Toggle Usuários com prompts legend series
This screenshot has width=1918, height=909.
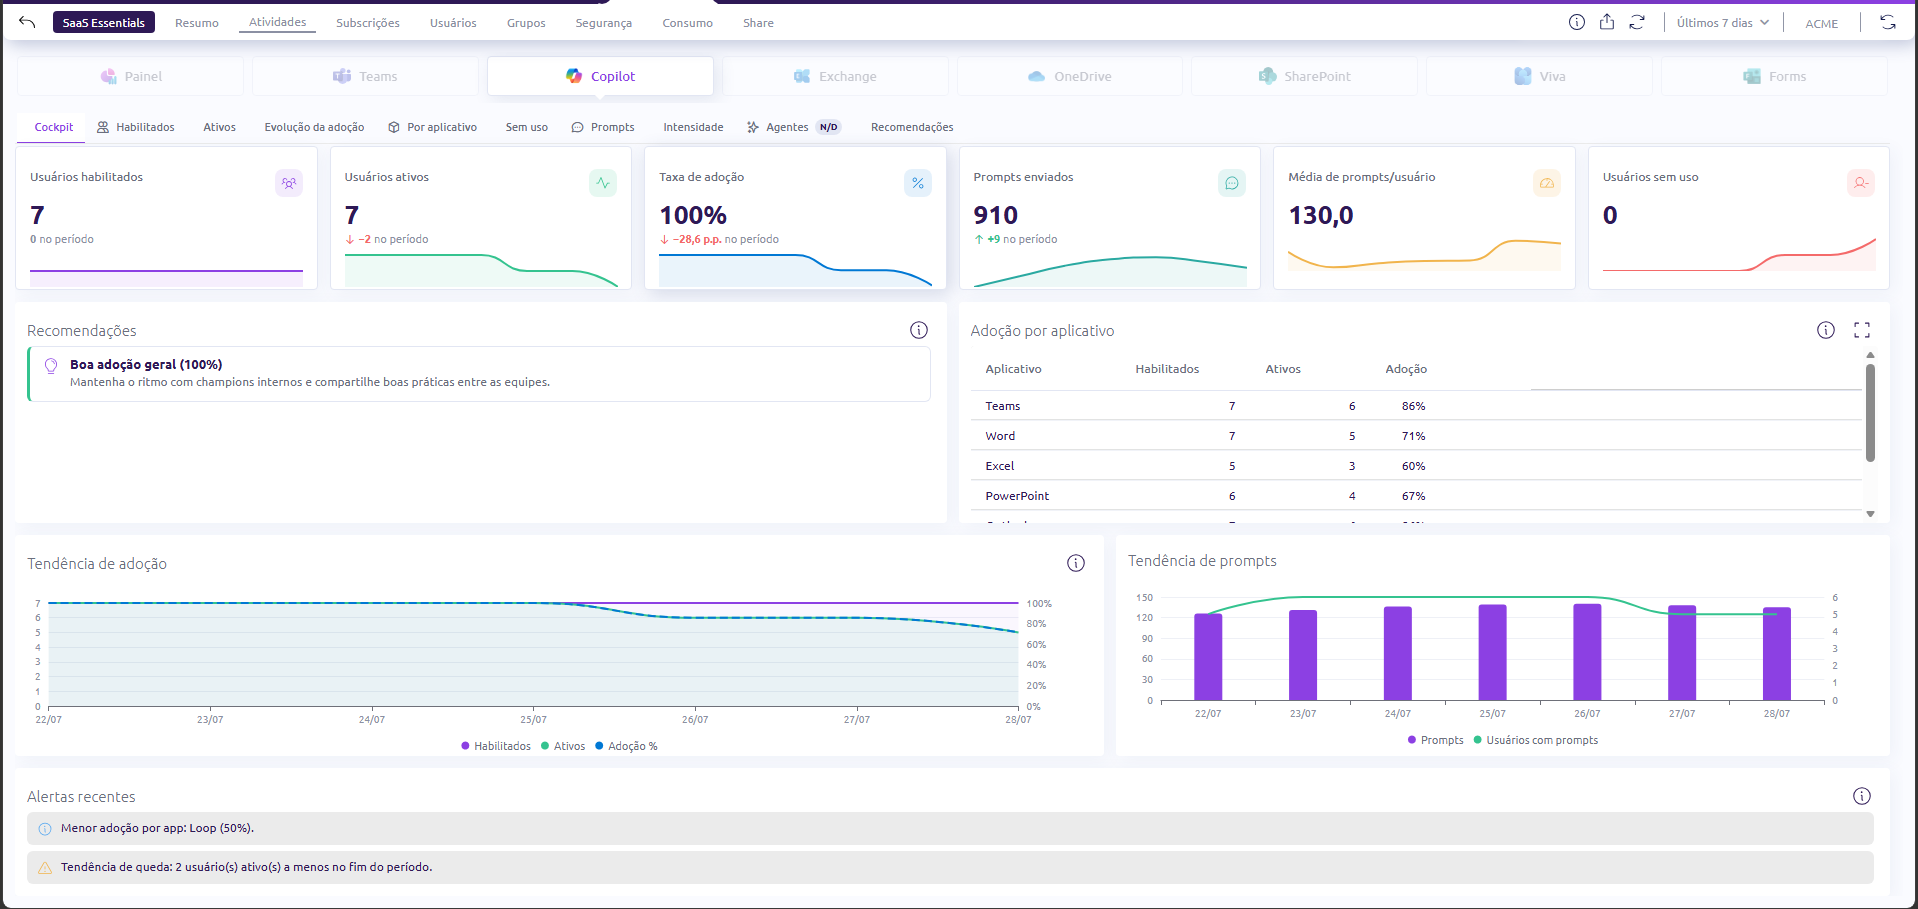(x=1536, y=740)
